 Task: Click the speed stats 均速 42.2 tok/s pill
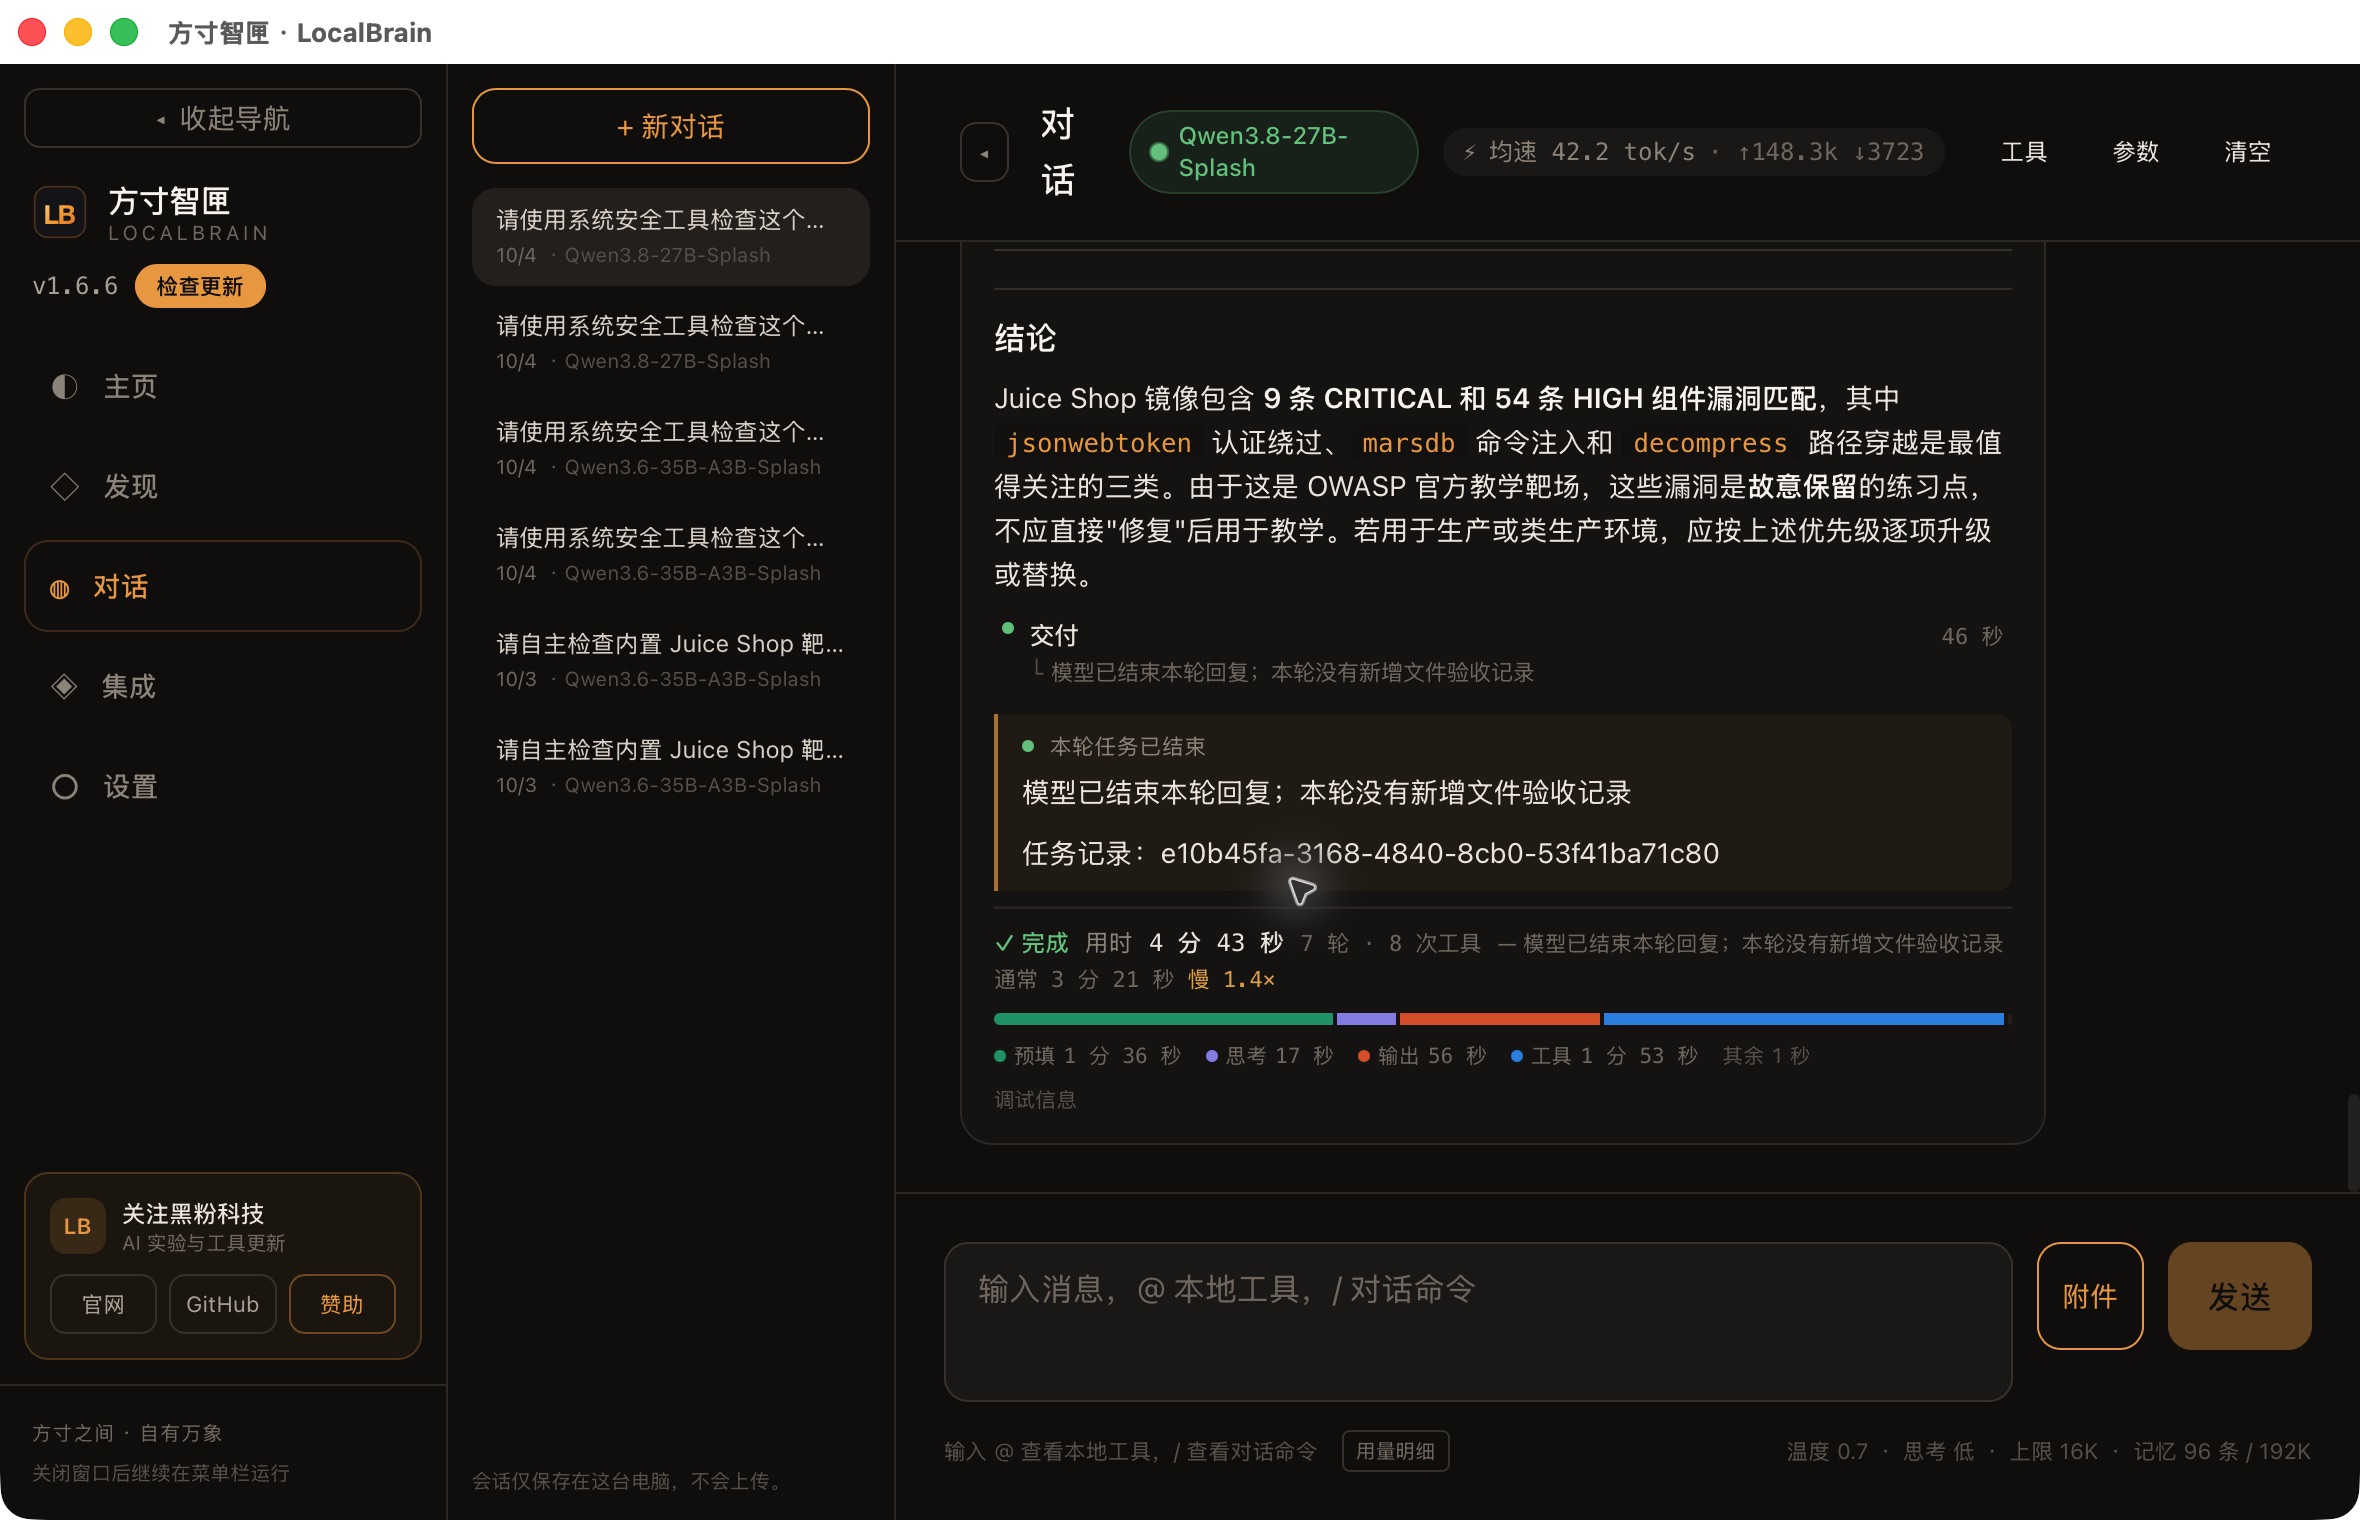coord(1693,152)
